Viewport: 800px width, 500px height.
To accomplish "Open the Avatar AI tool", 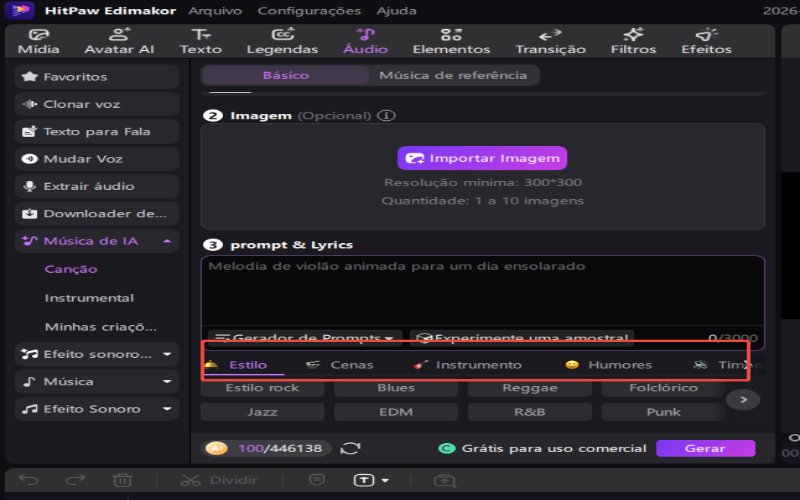I will point(119,42).
